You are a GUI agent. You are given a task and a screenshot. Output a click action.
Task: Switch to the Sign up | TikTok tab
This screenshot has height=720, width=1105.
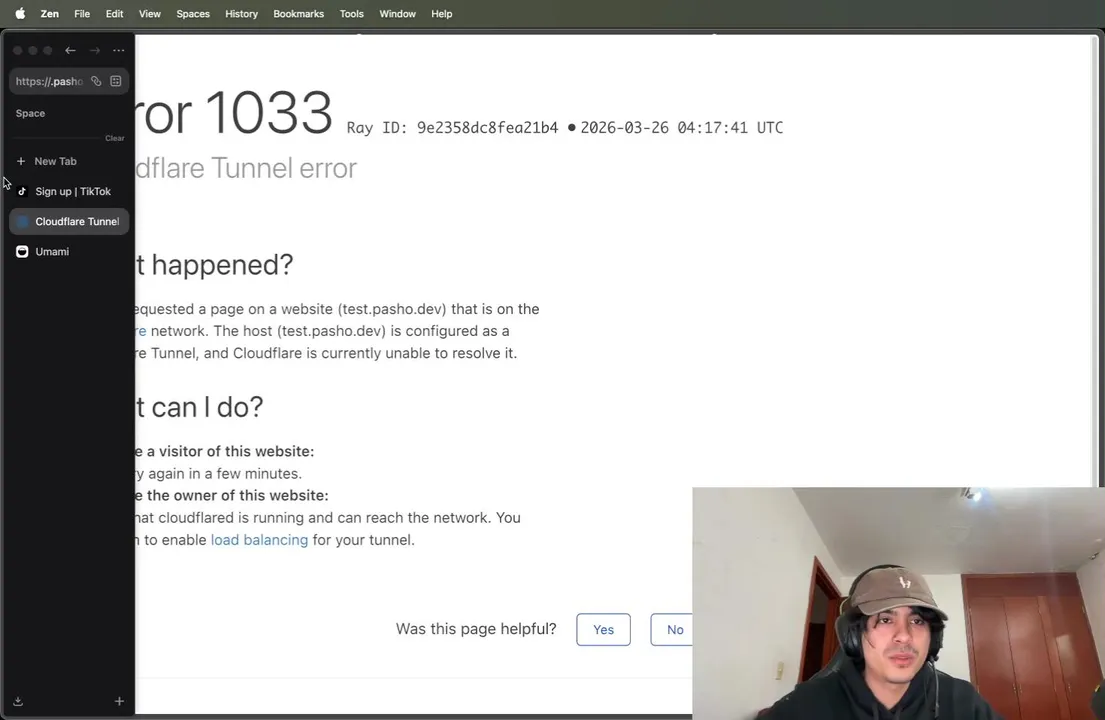68,192
